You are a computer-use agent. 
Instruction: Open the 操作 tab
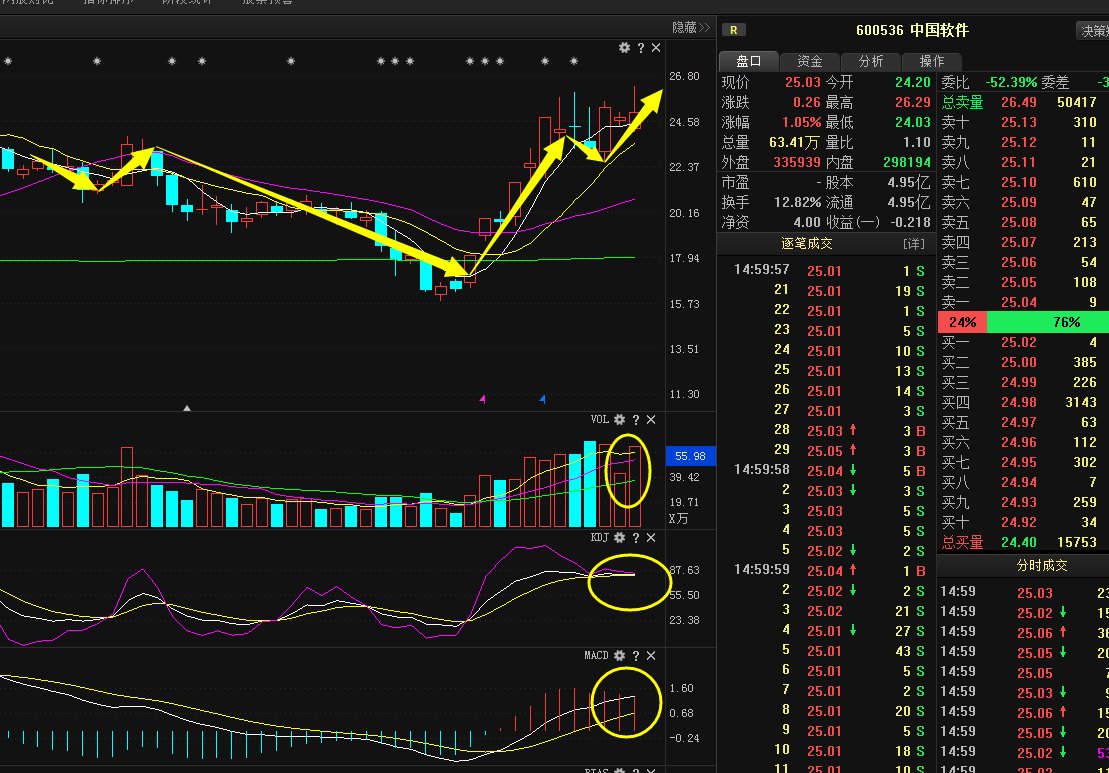pos(931,61)
